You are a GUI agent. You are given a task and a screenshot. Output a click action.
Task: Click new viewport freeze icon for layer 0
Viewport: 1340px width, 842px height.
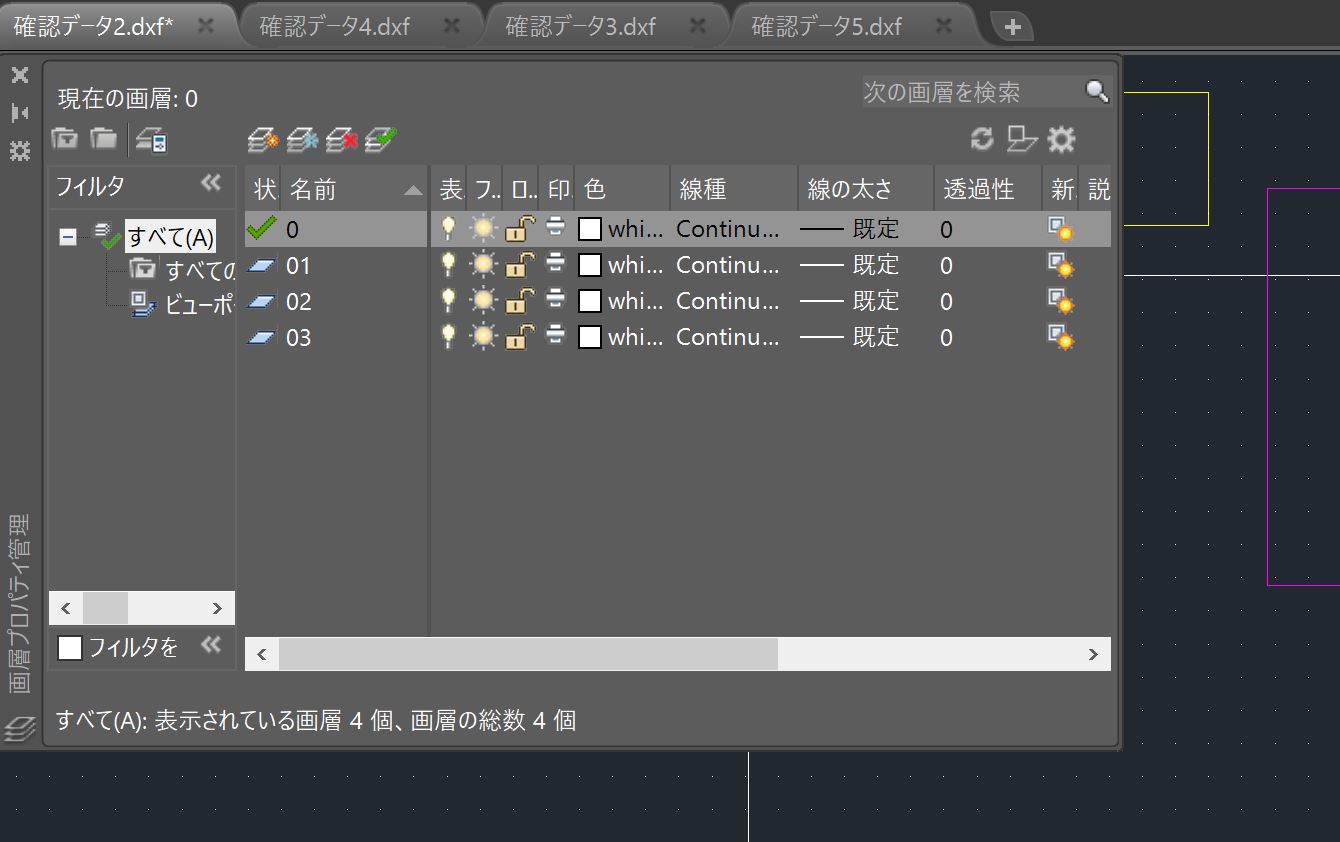coord(1060,230)
